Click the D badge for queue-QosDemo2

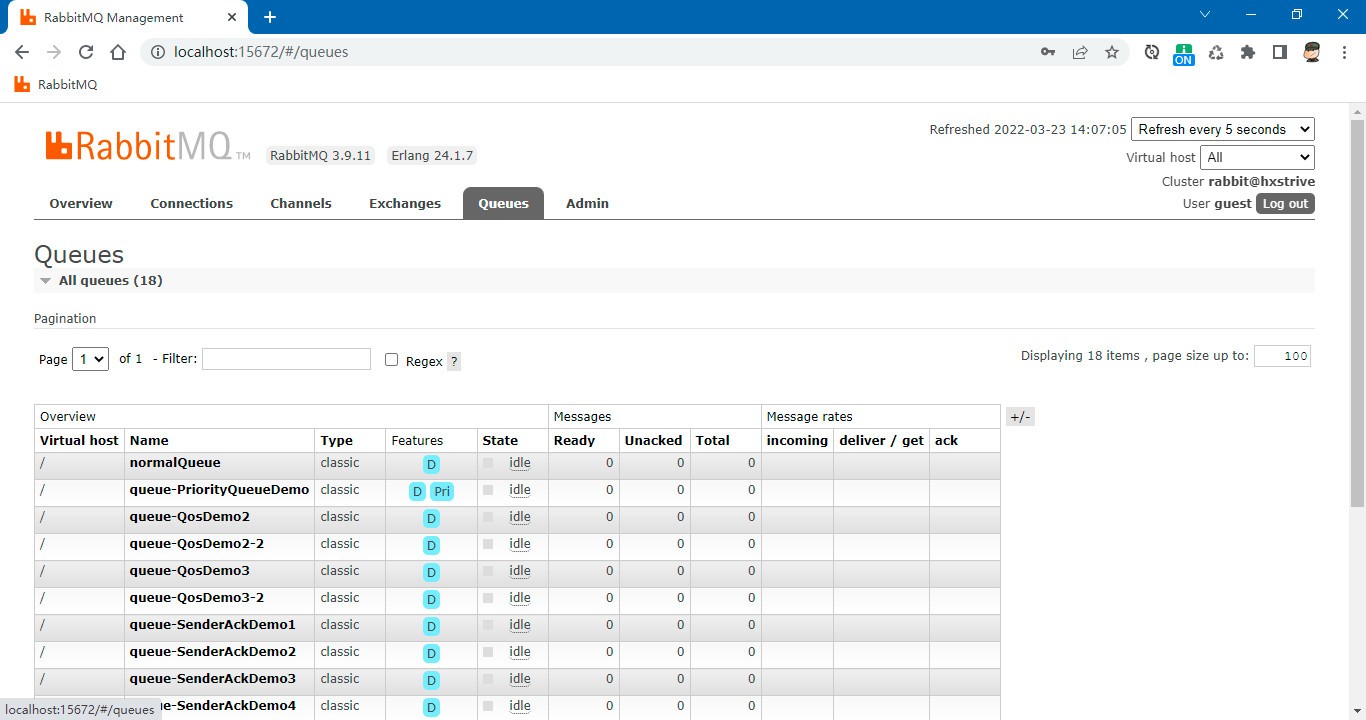431,519
